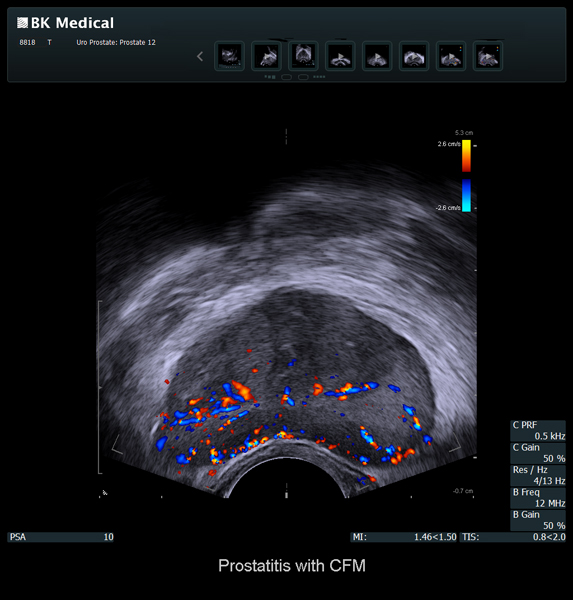Click the second rounded page indicator below thumbnails

[303, 77]
